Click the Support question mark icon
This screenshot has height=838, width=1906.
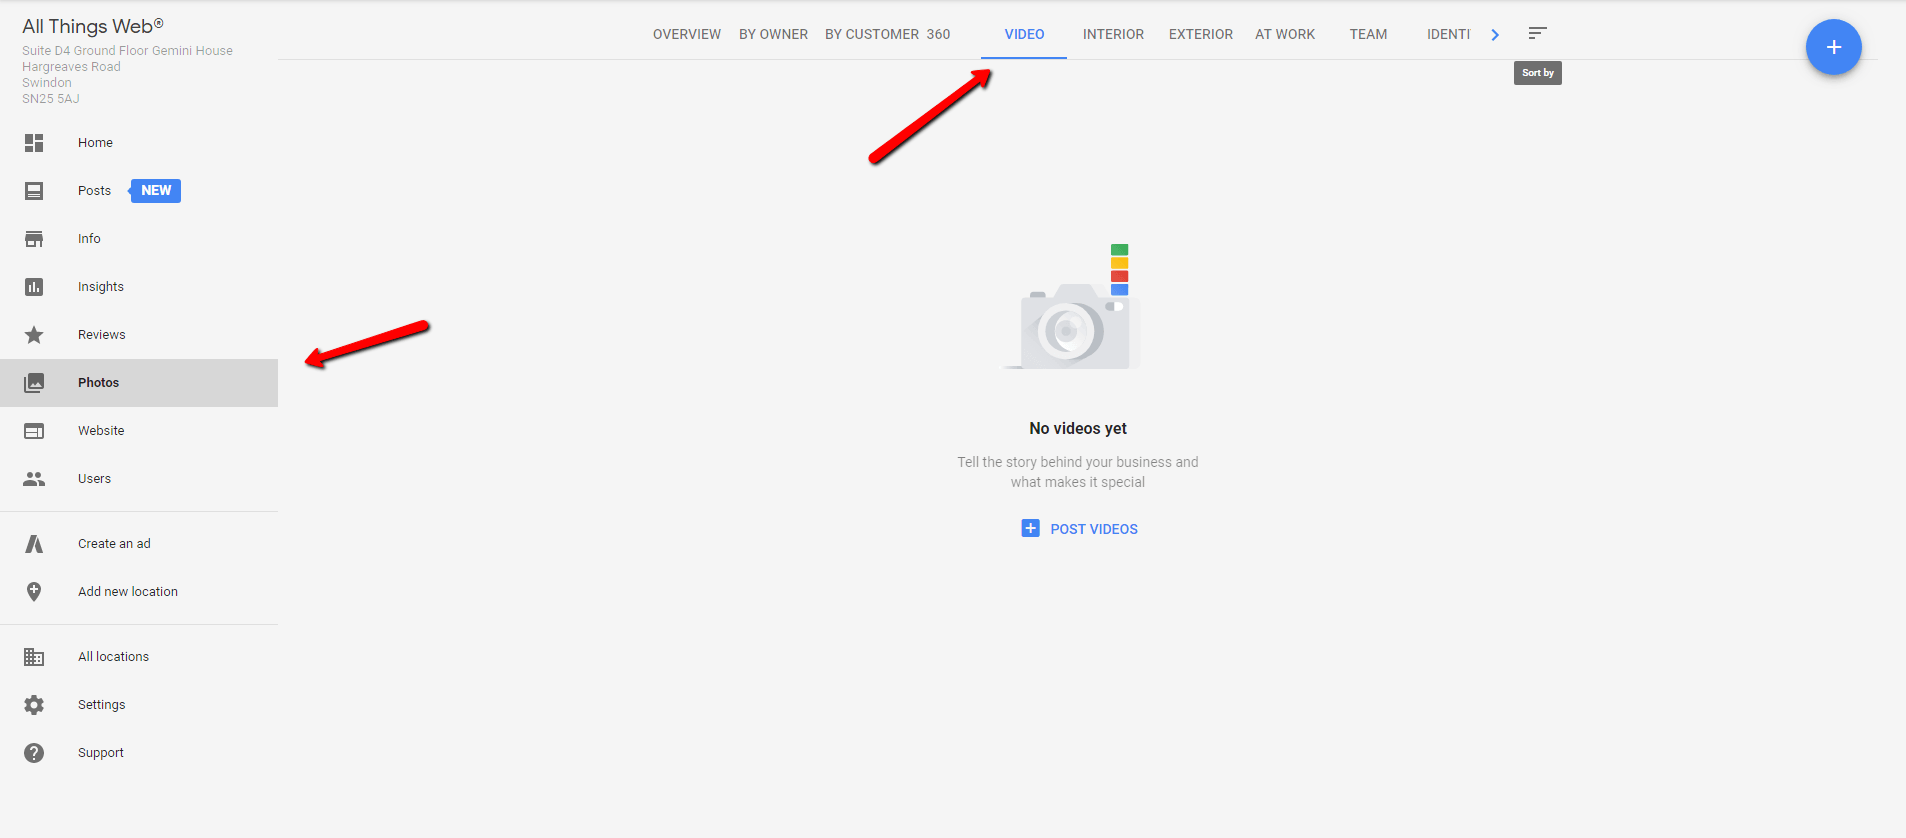point(34,753)
